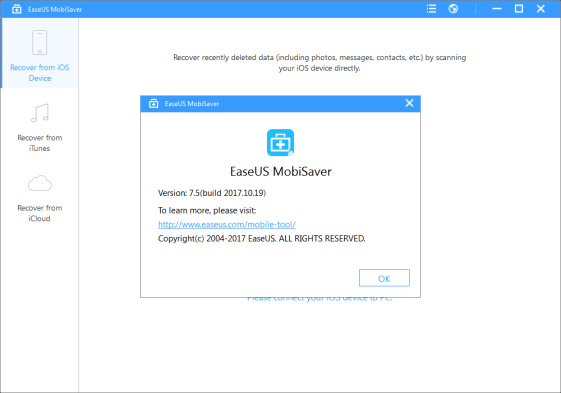This screenshot has height=393, width=561.
Task: Open the menu list icon in title bar
Action: (x=431, y=9)
